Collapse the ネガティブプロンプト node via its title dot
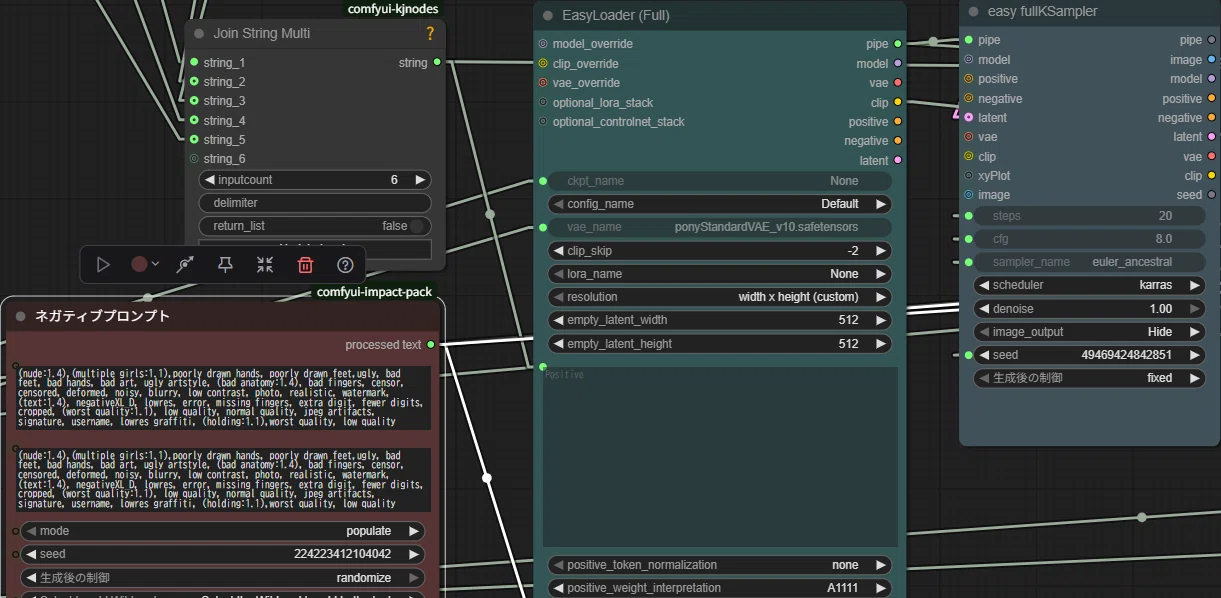Image resolution: width=1221 pixels, height=598 pixels. 20,316
